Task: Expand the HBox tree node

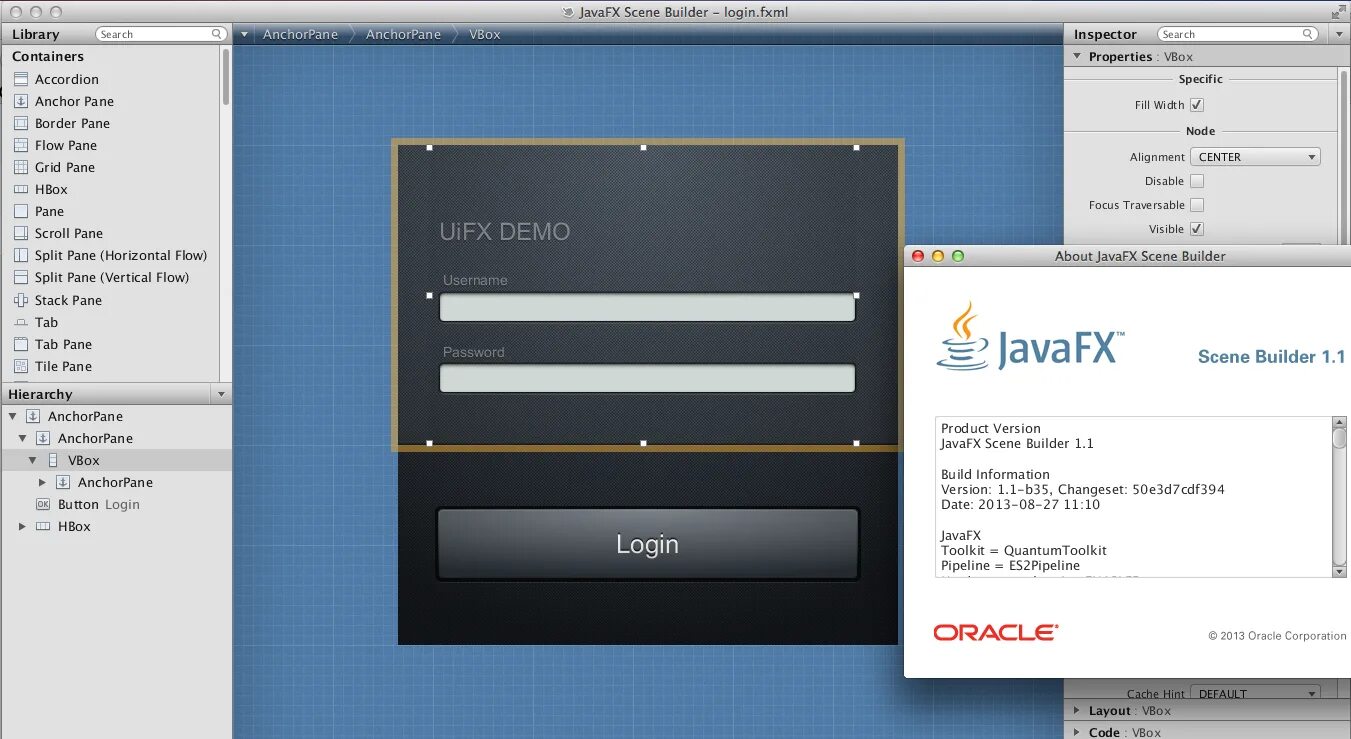Action: pyautogui.click(x=22, y=526)
